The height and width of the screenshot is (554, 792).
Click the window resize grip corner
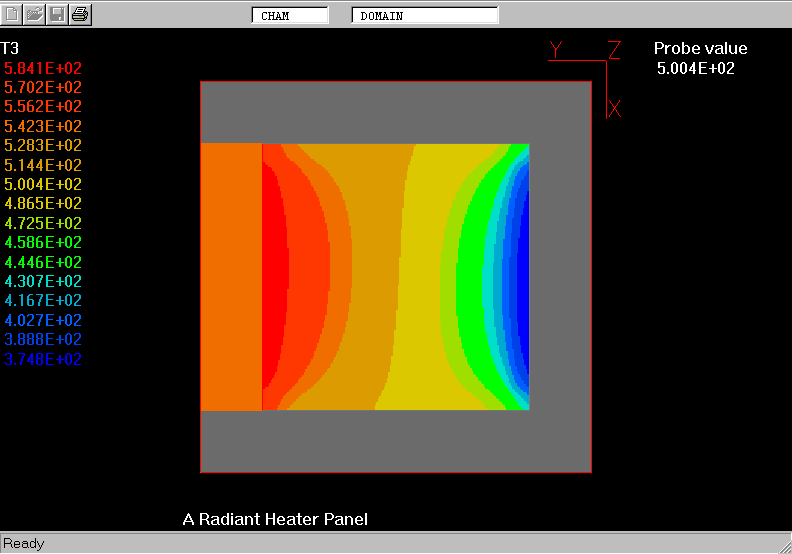(x=782, y=544)
